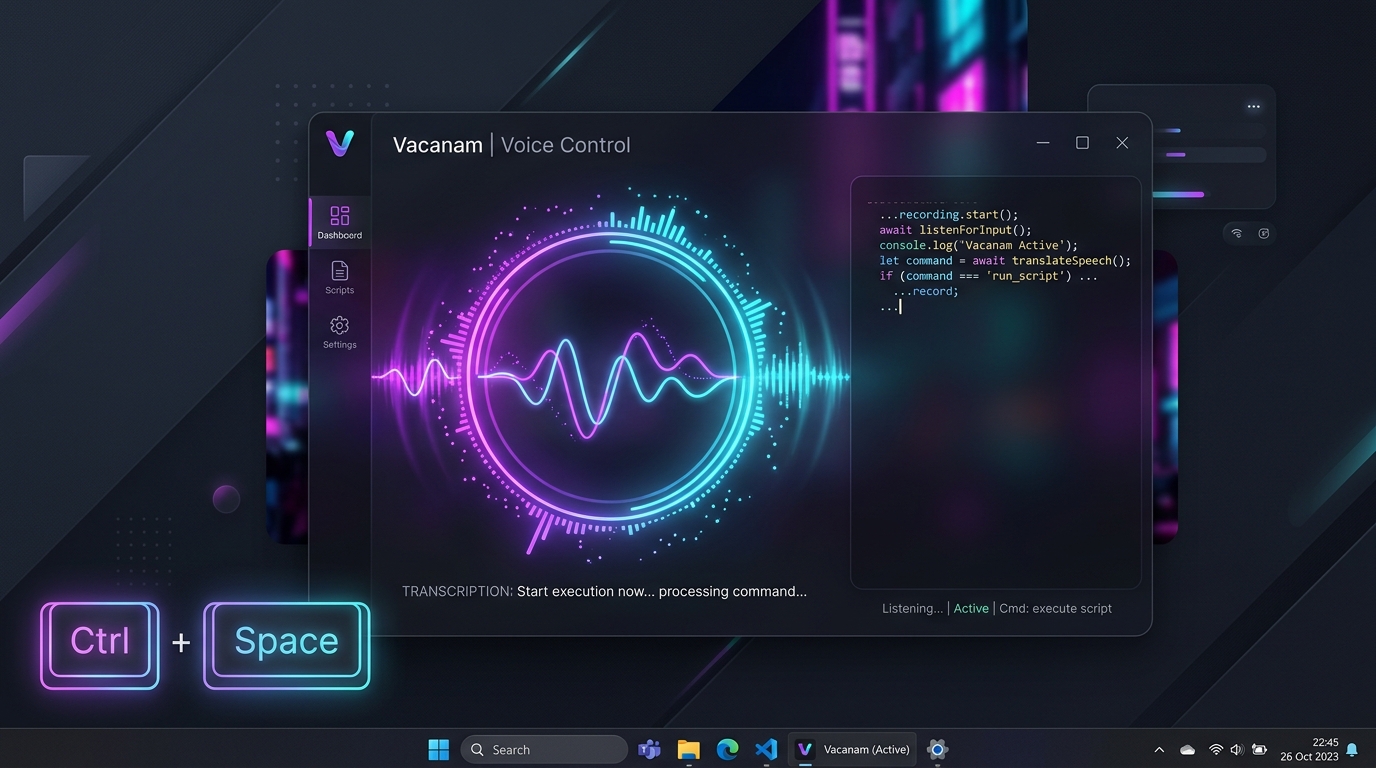Open the settings gear app in taskbar

[x=937, y=749]
